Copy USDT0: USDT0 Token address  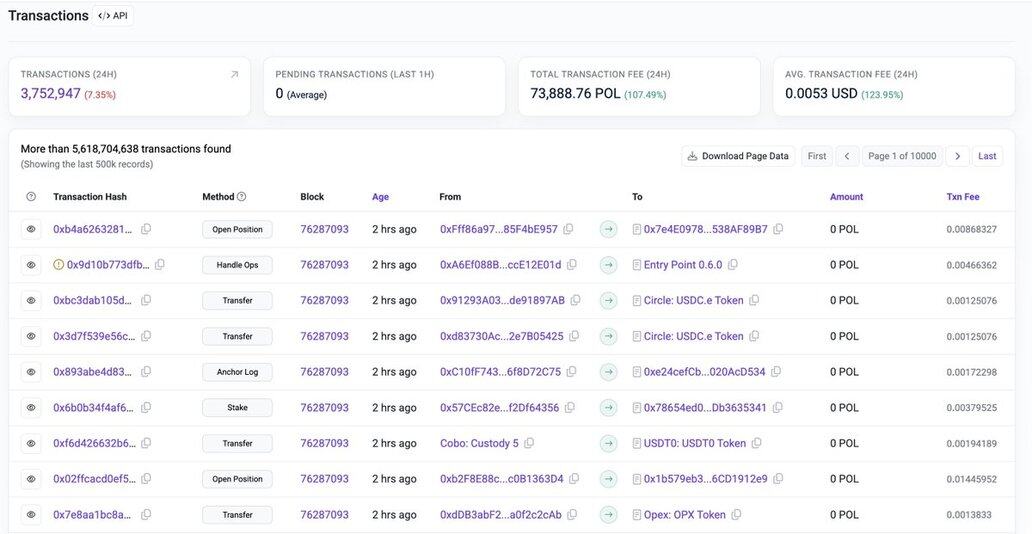[x=757, y=443]
